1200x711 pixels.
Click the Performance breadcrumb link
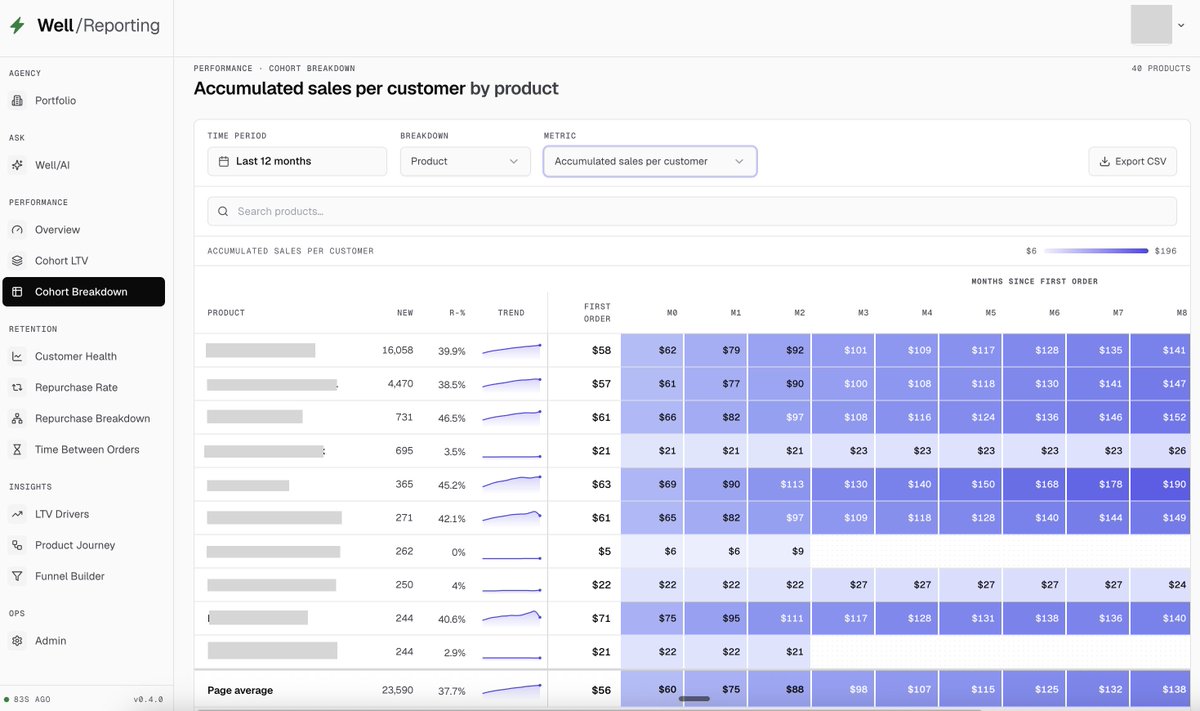tap(223, 68)
